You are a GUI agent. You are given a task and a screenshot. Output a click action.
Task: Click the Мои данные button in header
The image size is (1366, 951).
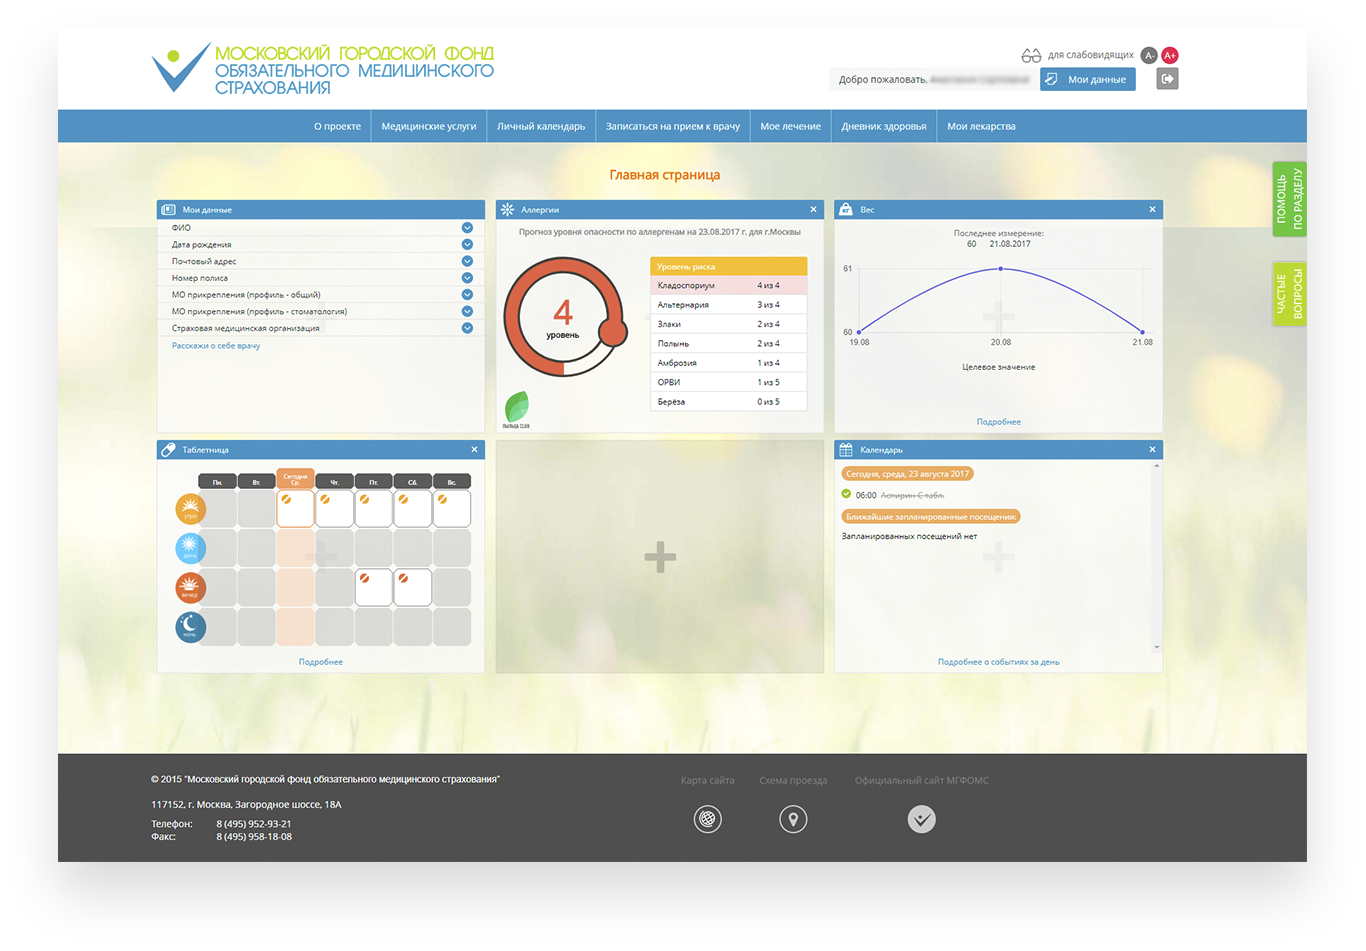tap(1087, 79)
